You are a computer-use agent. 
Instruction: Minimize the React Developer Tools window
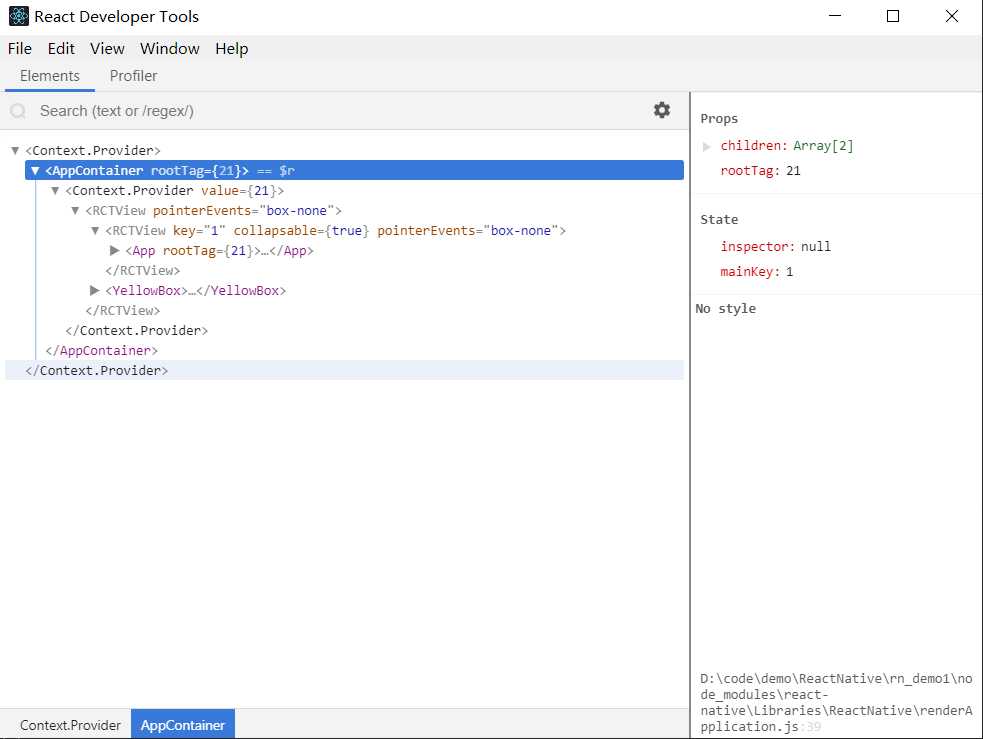click(835, 16)
